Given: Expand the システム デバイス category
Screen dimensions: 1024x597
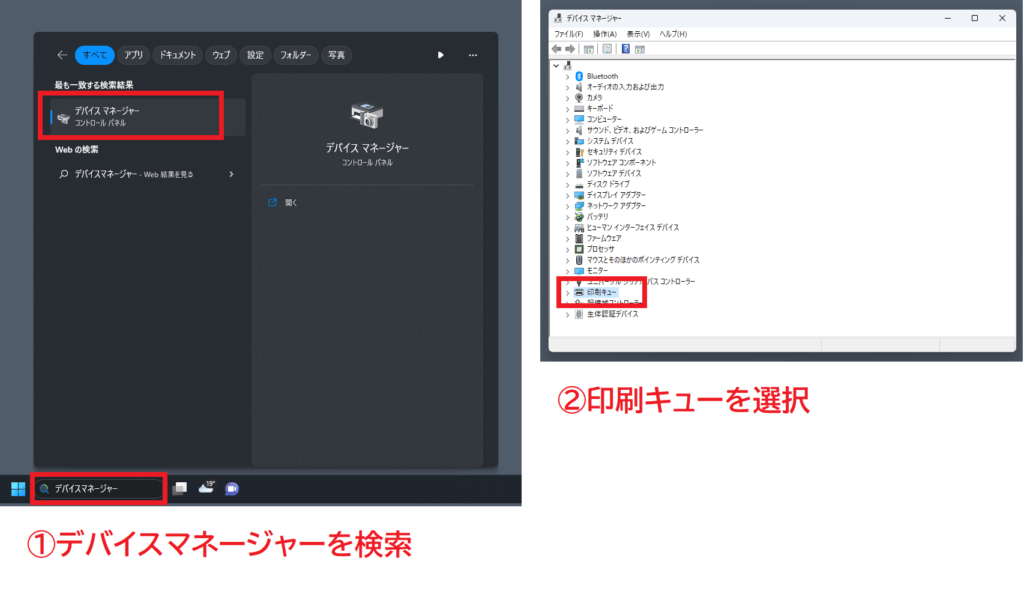Looking at the screenshot, I should (568, 141).
